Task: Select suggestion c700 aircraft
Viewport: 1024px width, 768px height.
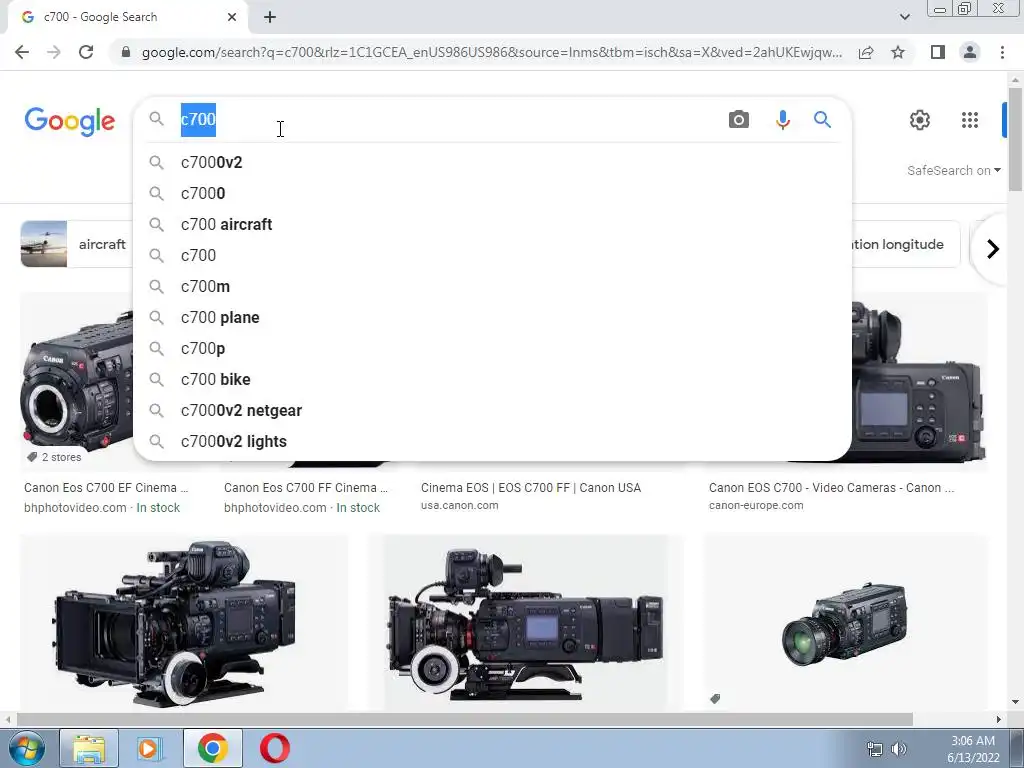Action: (492, 225)
